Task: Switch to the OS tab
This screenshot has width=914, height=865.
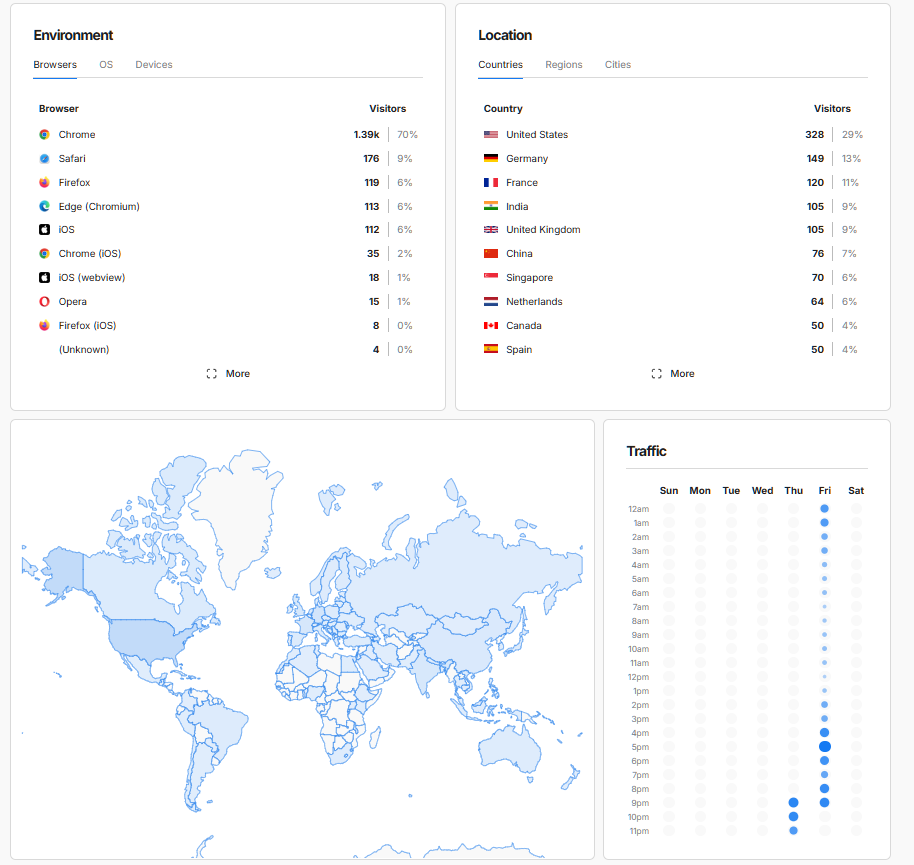Action: pyautogui.click(x=106, y=65)
